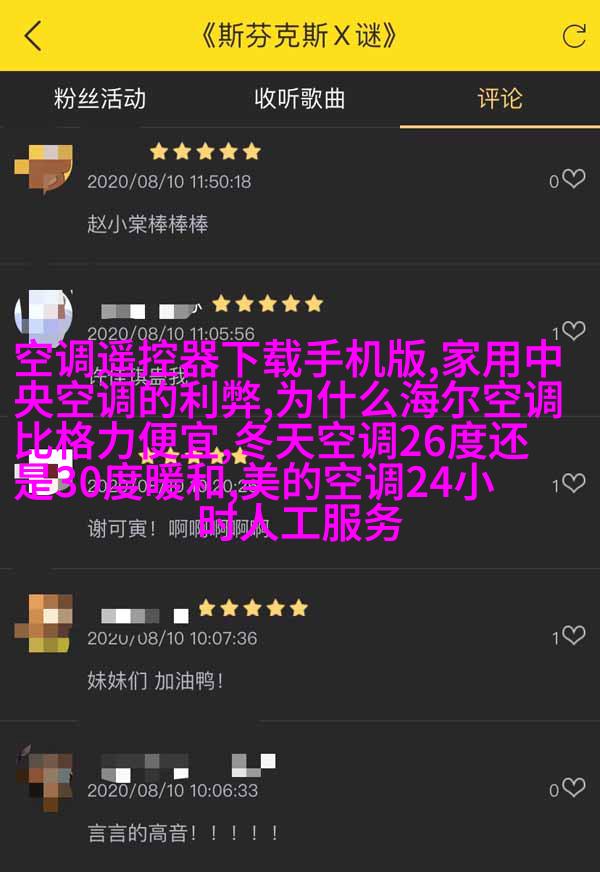Image resolution: width=600 pixels, height=872 pixels.
Task: Tap heart icon on 言言的高音 comment
Action: click(x=574, y=787)
